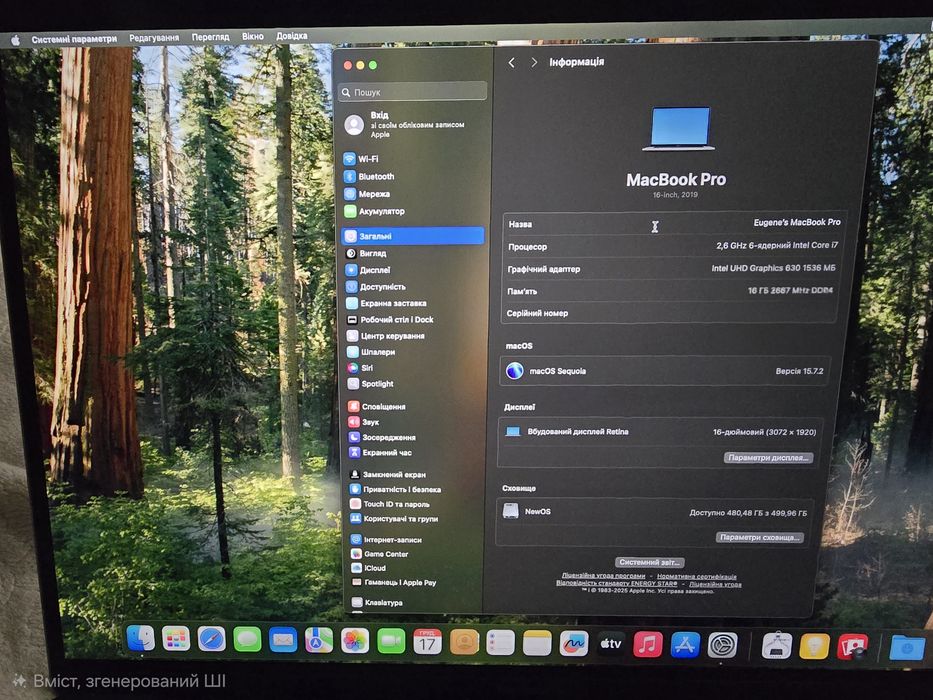Open Maps from the Dock

(319, 641)
